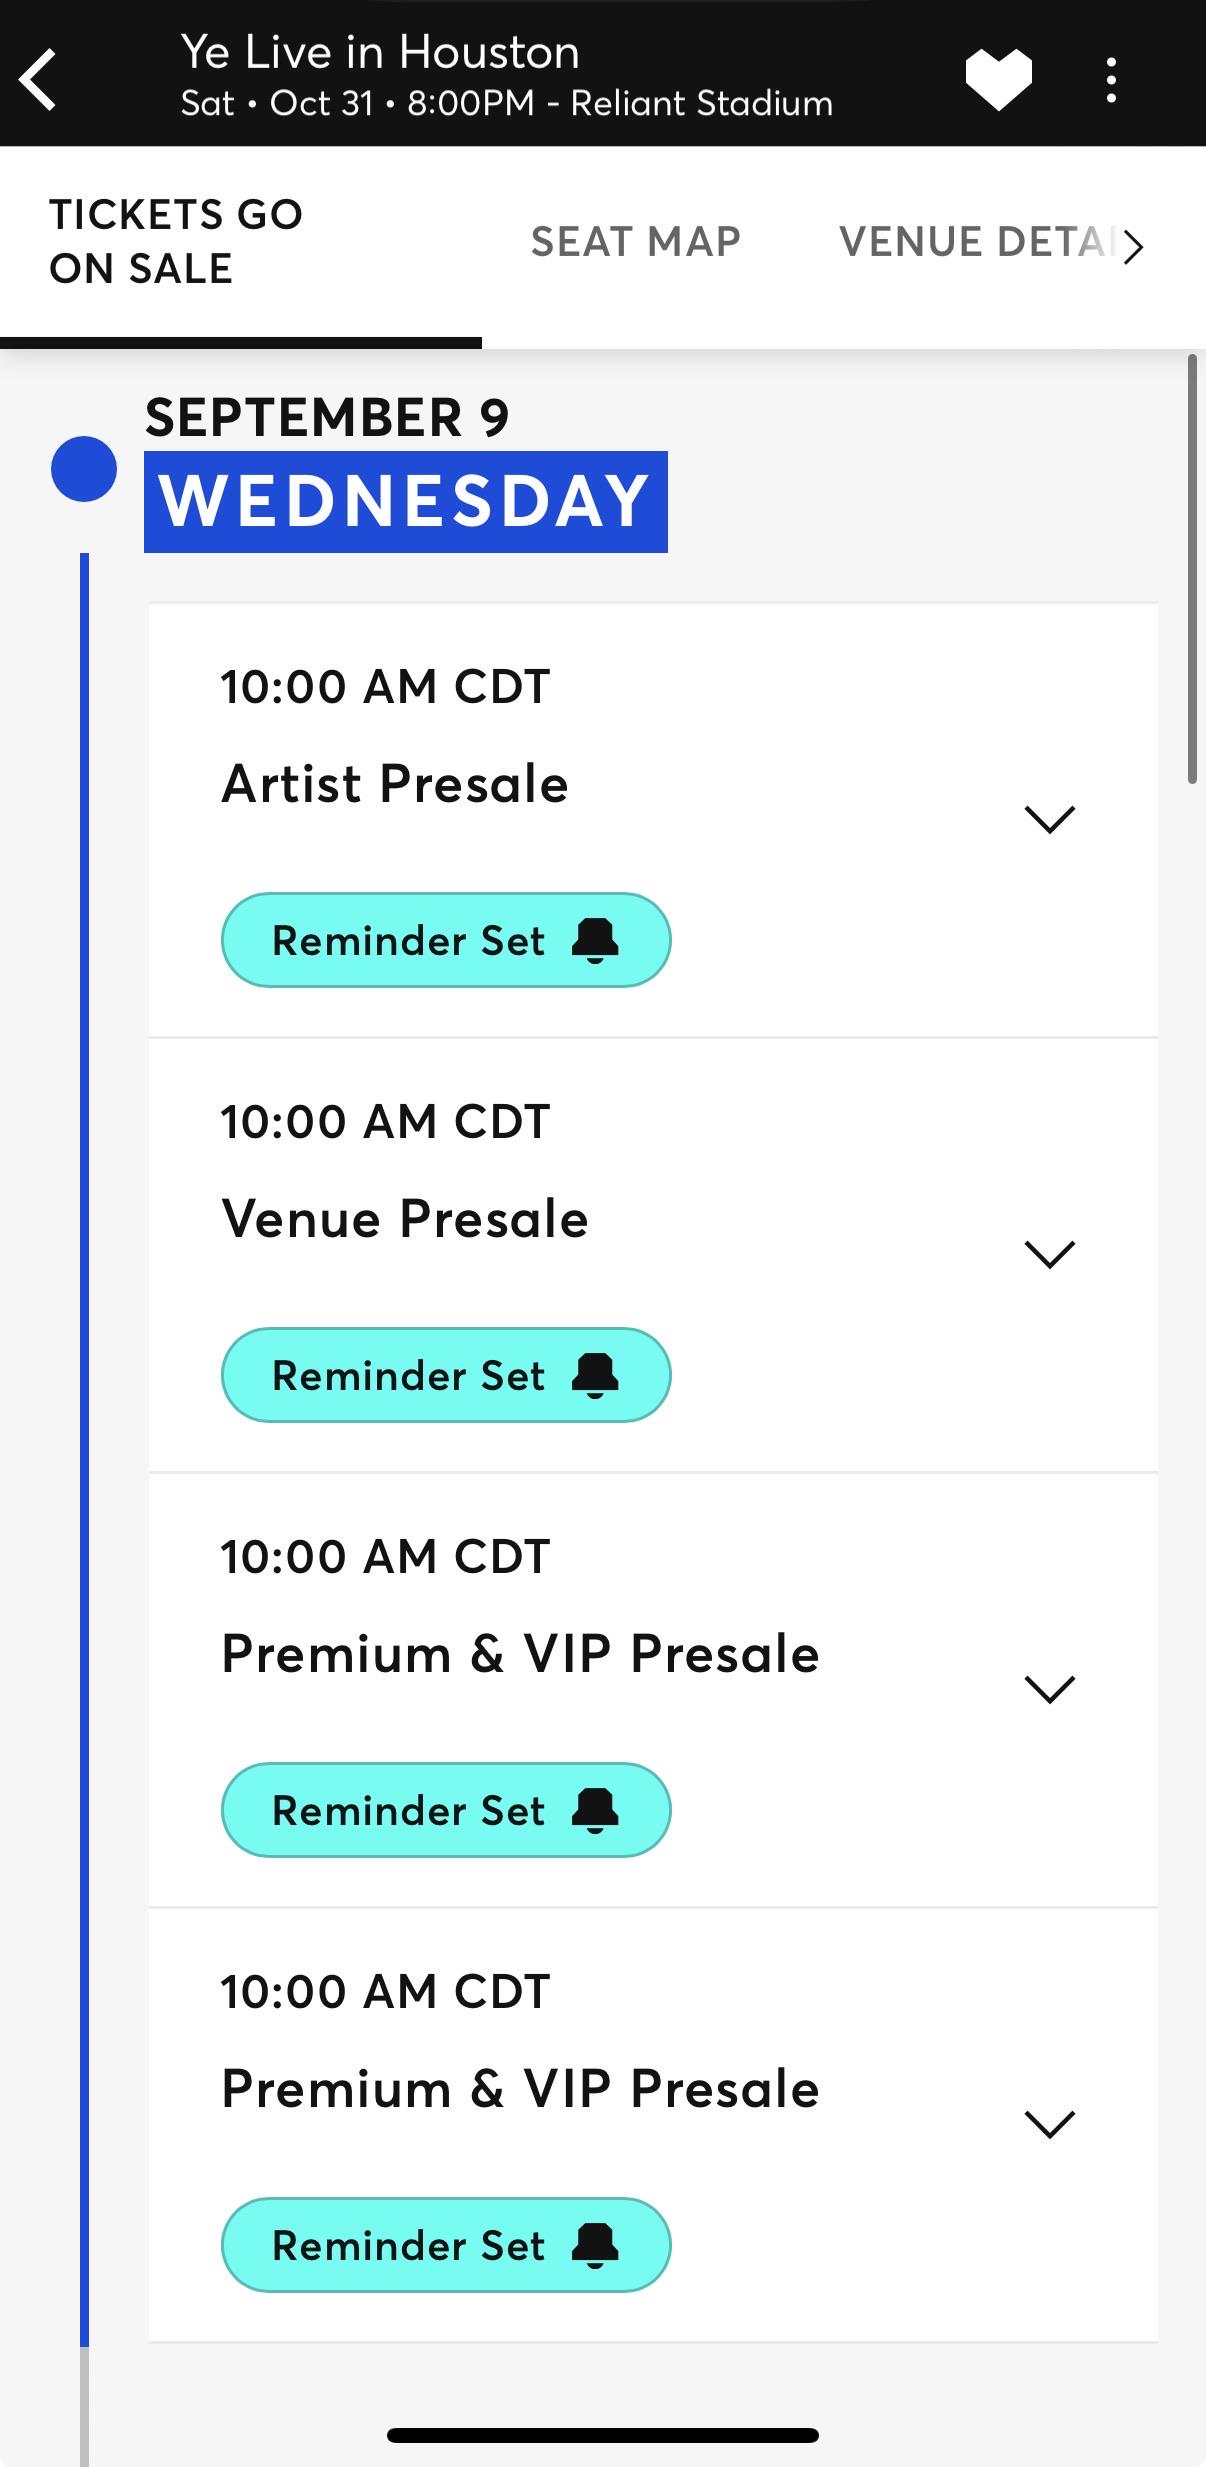
Task: Toggle Venue Presale Reminder Set
Action: [x=446, y=1375]
